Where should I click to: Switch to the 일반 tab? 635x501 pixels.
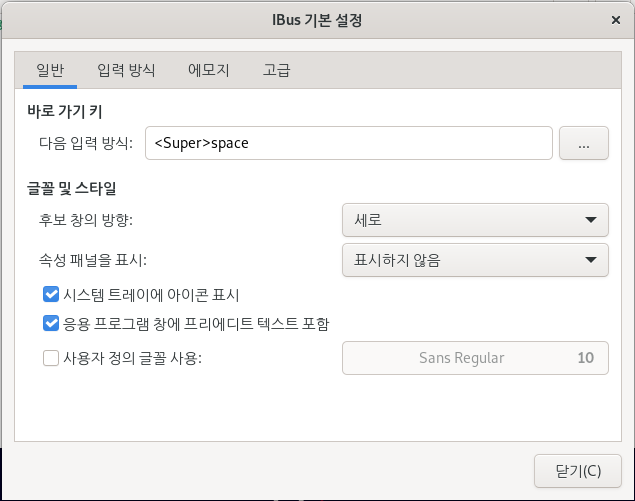[x=50, y=70]
